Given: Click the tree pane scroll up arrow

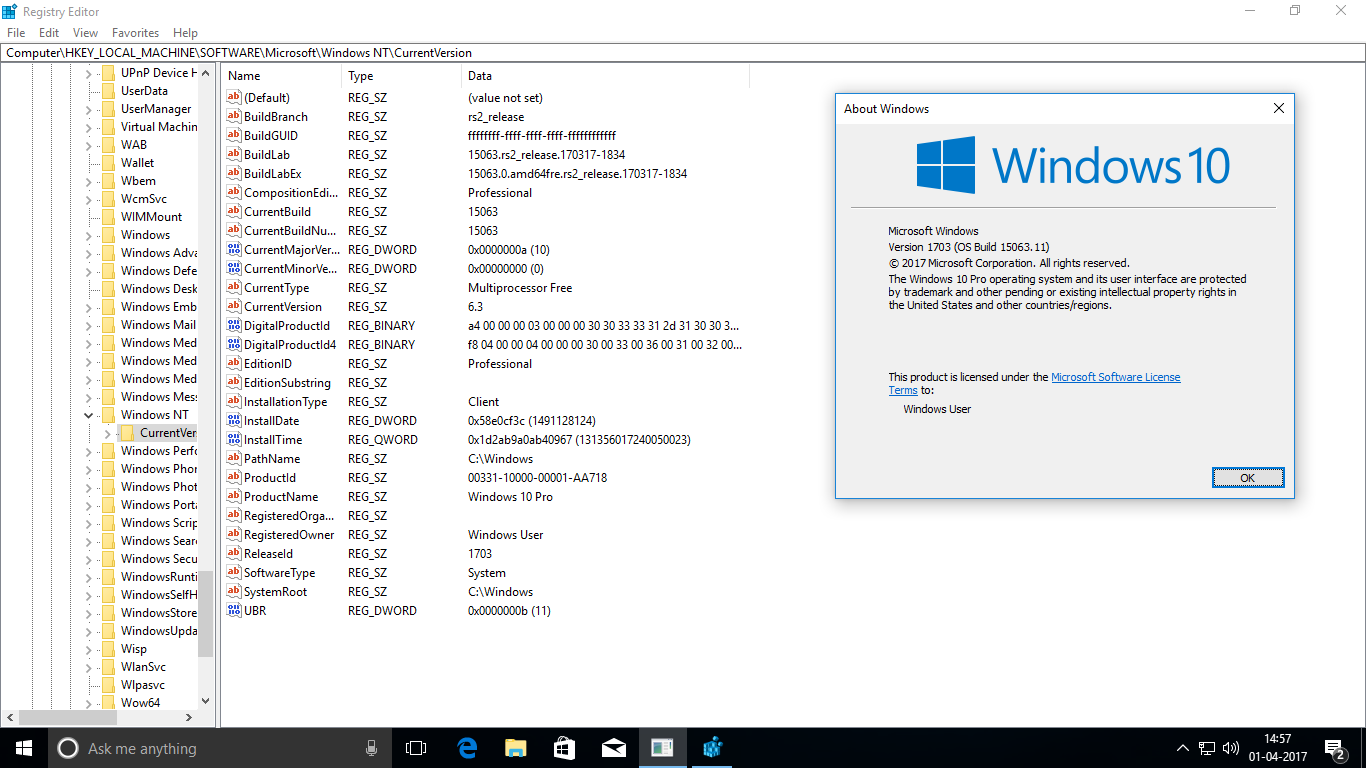Looking at the screenshot, I should (x=206, y=73).
